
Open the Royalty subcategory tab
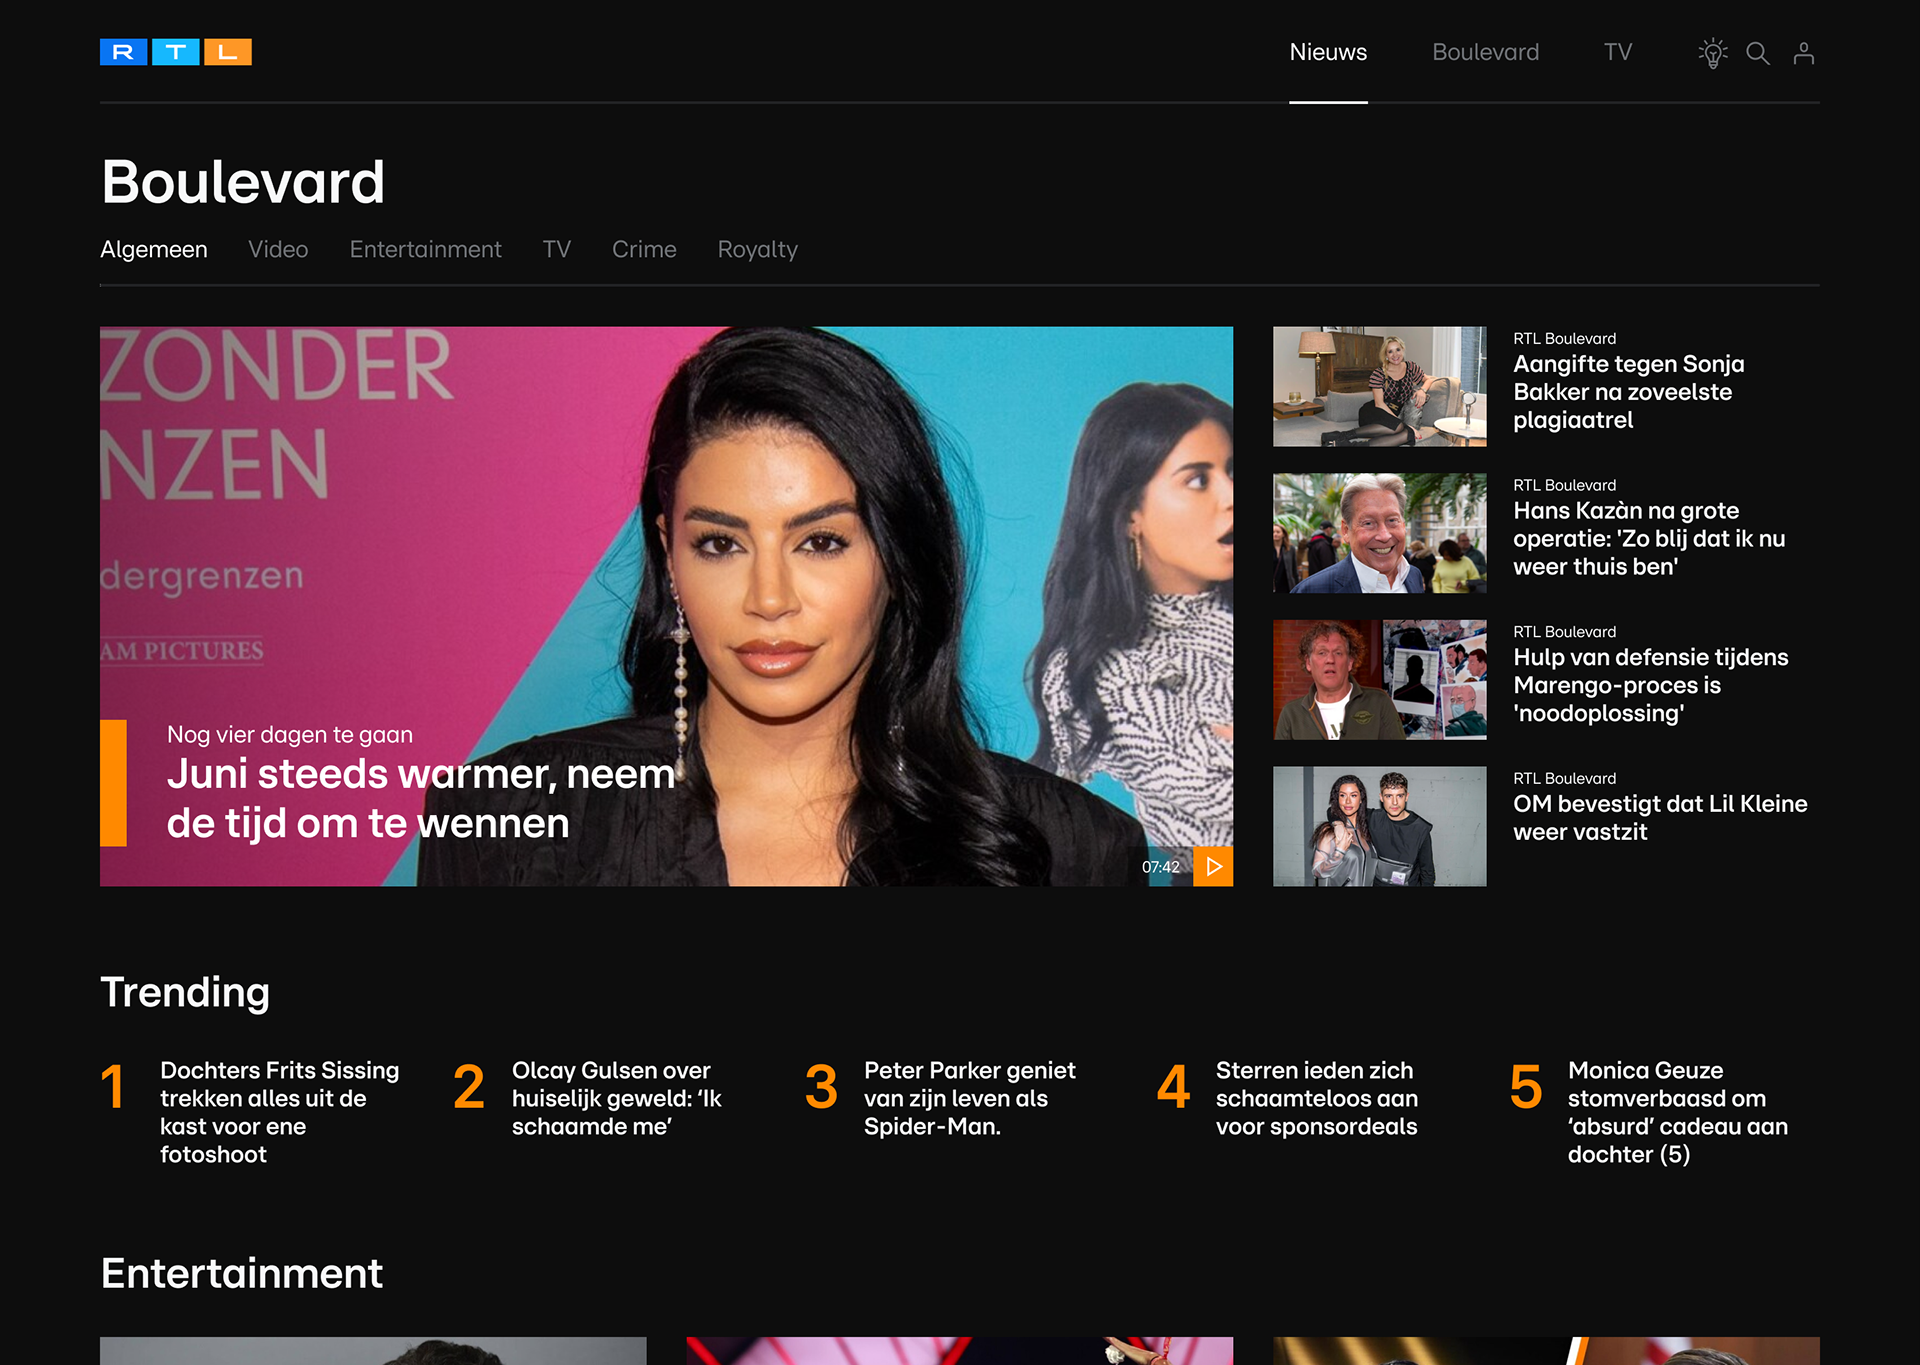pyautogui.click(x=757, y=249)
